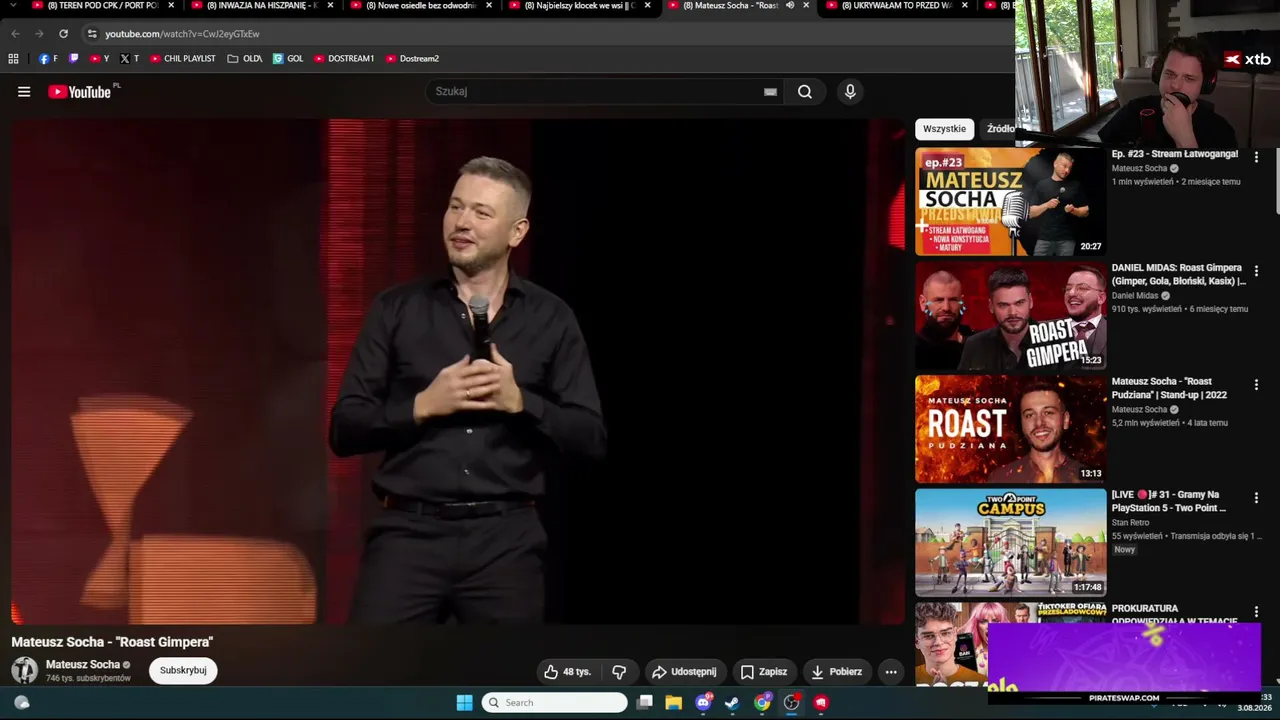
Task: Open Two Point Campus live thumbnail
Action: pos(1010,543)
